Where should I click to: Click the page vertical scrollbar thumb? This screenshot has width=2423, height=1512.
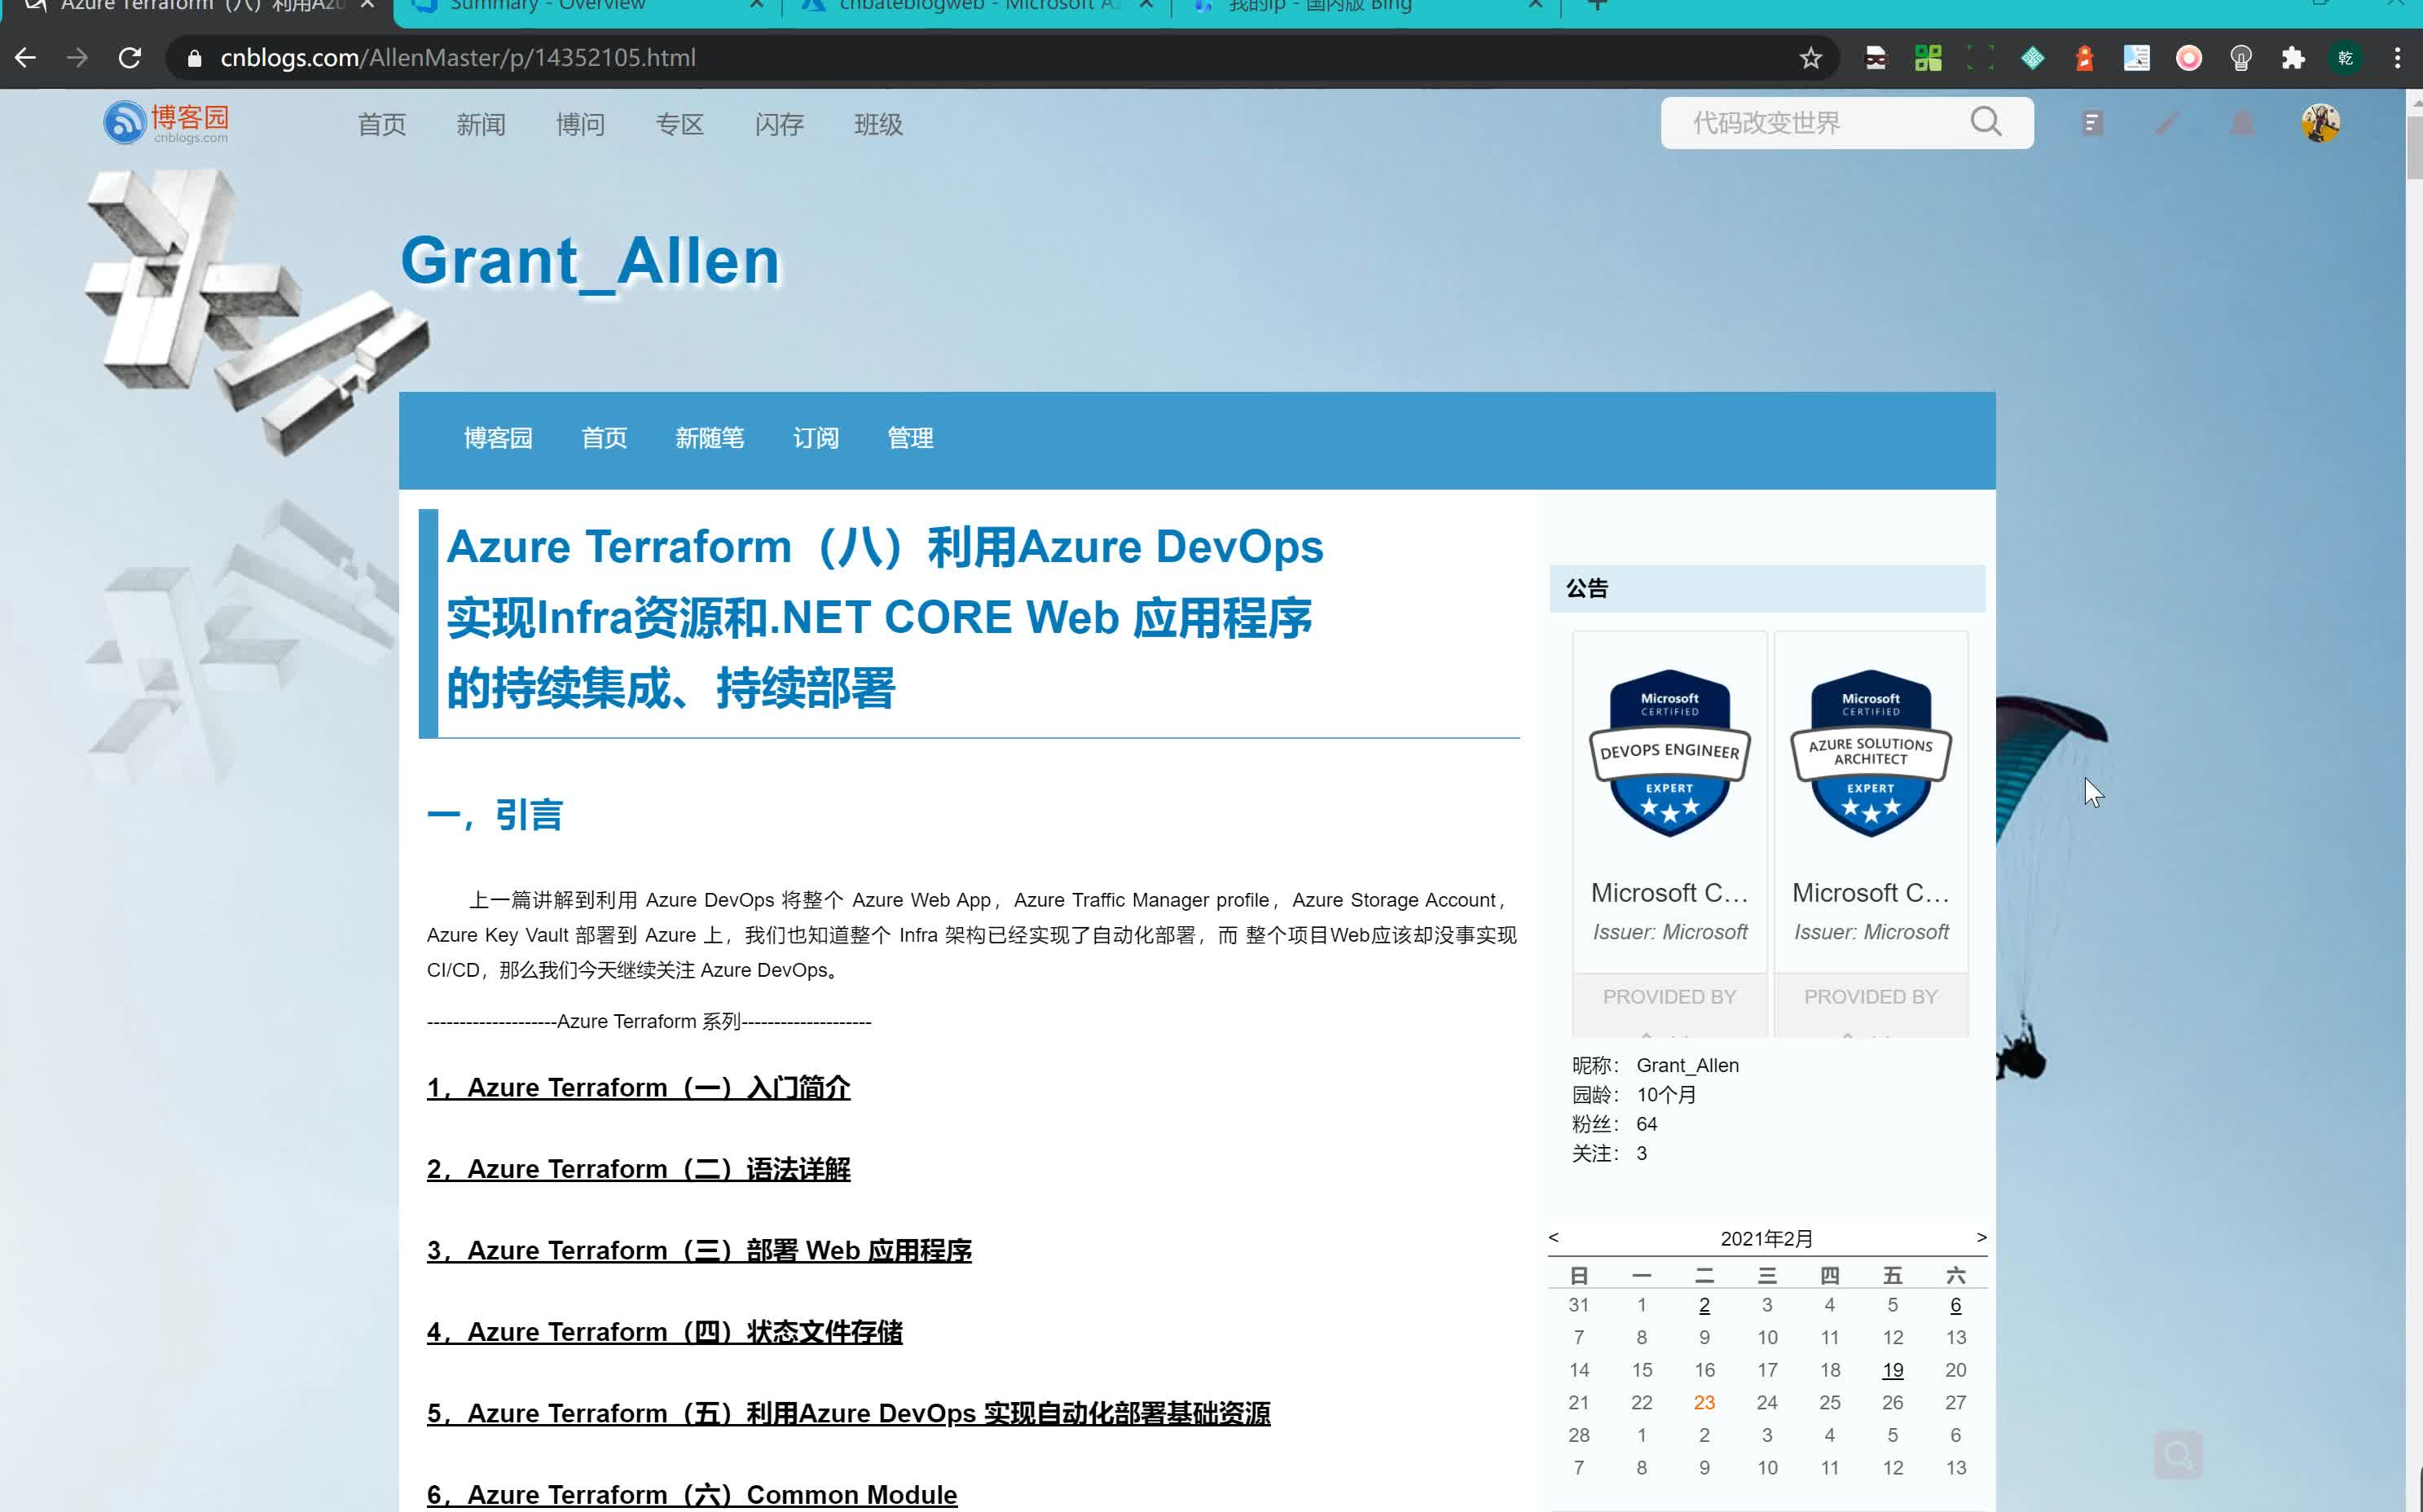pos(2414,147)
